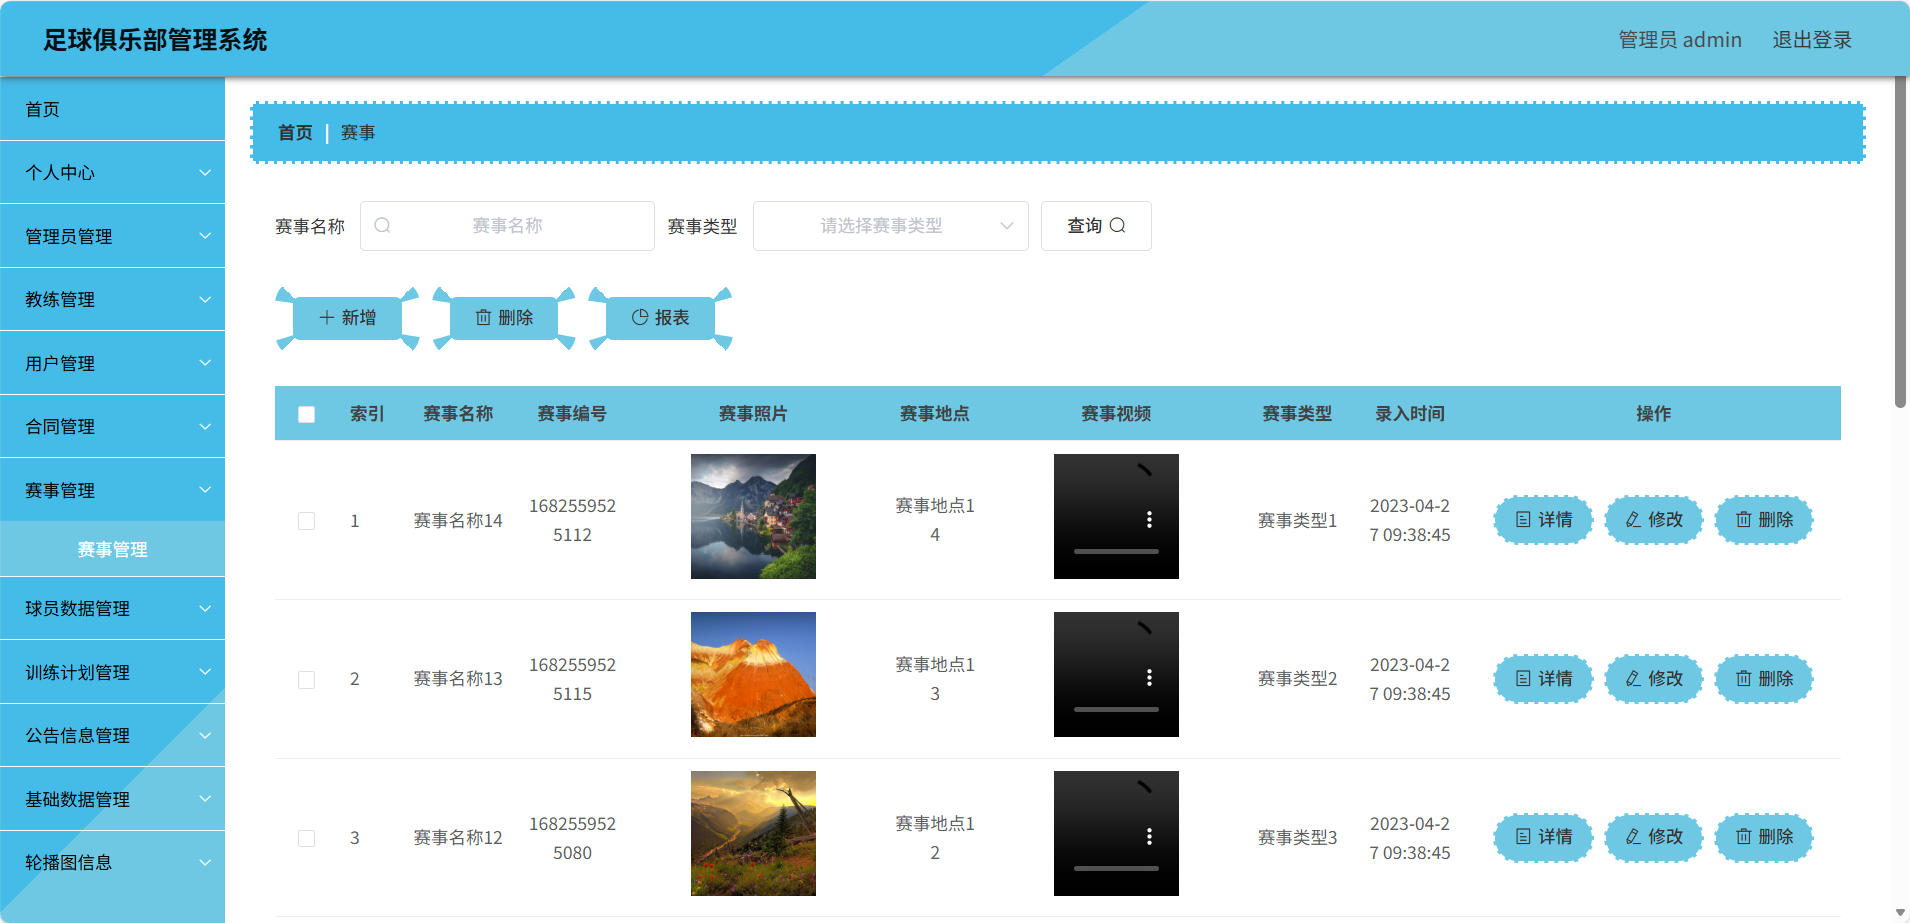Click the 新增 add button
This screenshot has height=923, width=1910.
click(347, 318)
